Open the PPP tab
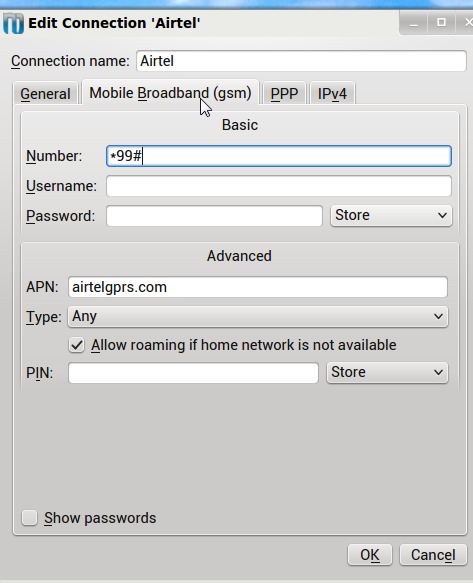This screenshot has width=473, height=583. click(284, 93)
